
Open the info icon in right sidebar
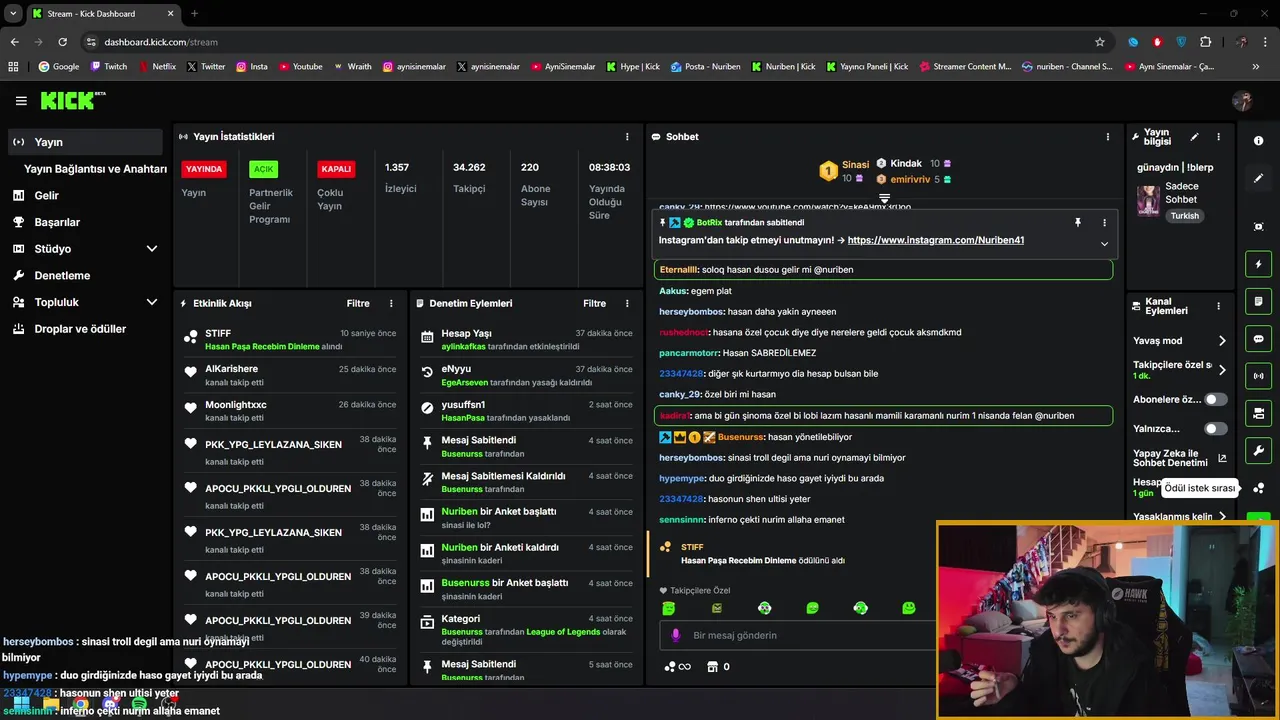1258,141
